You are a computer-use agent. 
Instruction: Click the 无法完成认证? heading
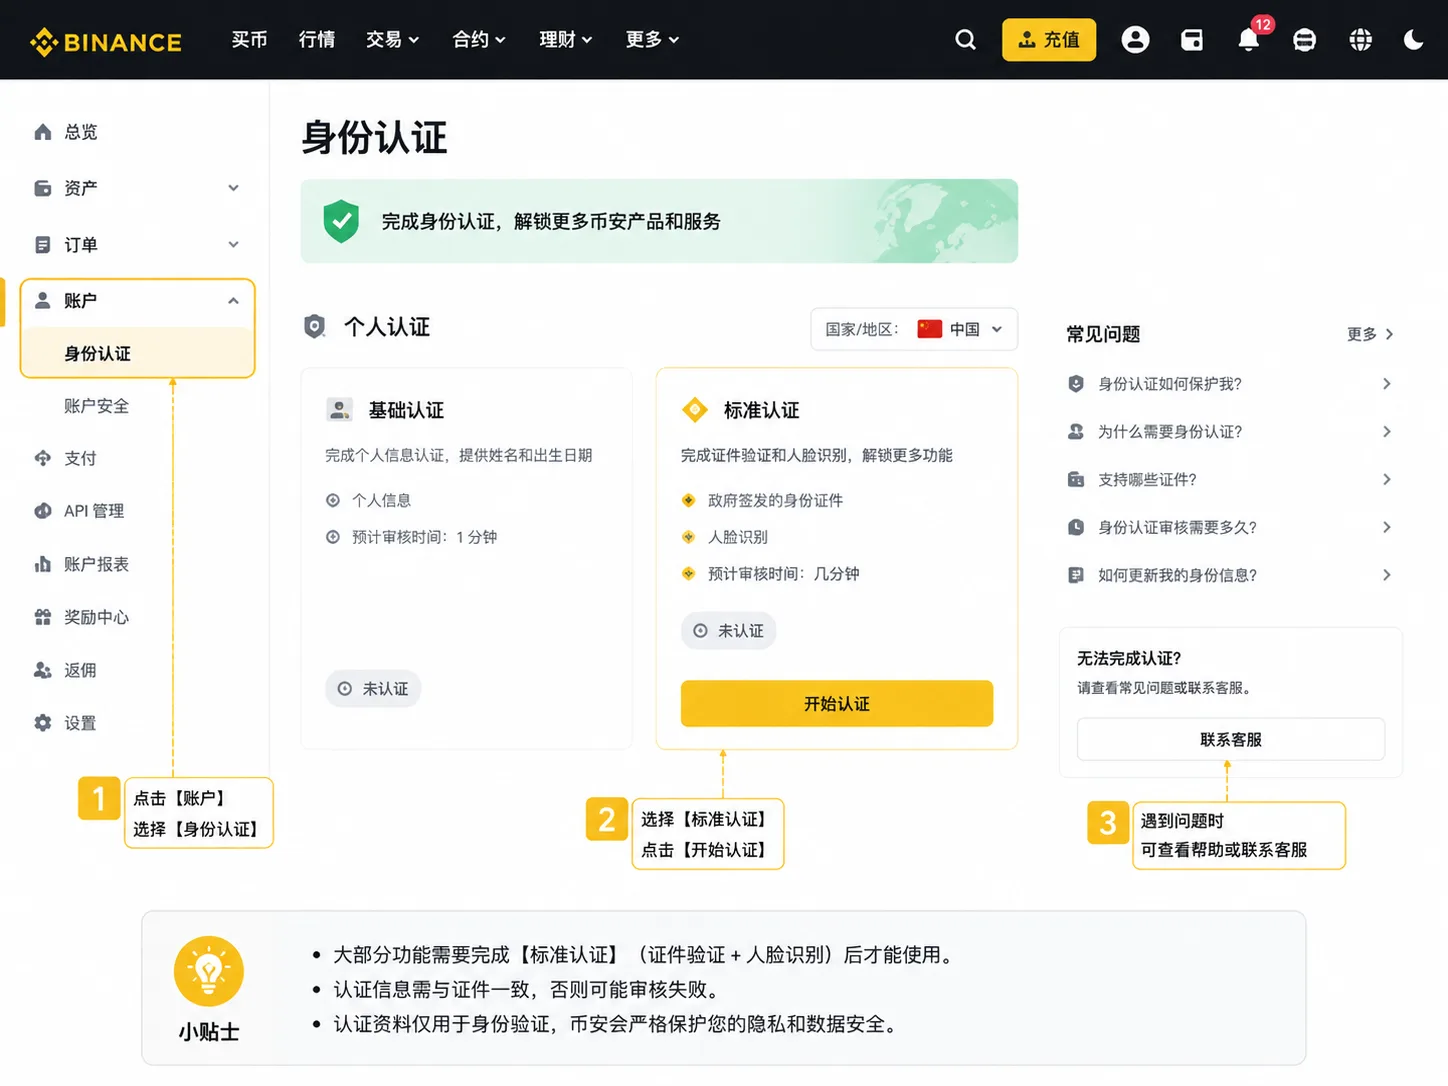pyautogui.click(x=1129, y=658)
